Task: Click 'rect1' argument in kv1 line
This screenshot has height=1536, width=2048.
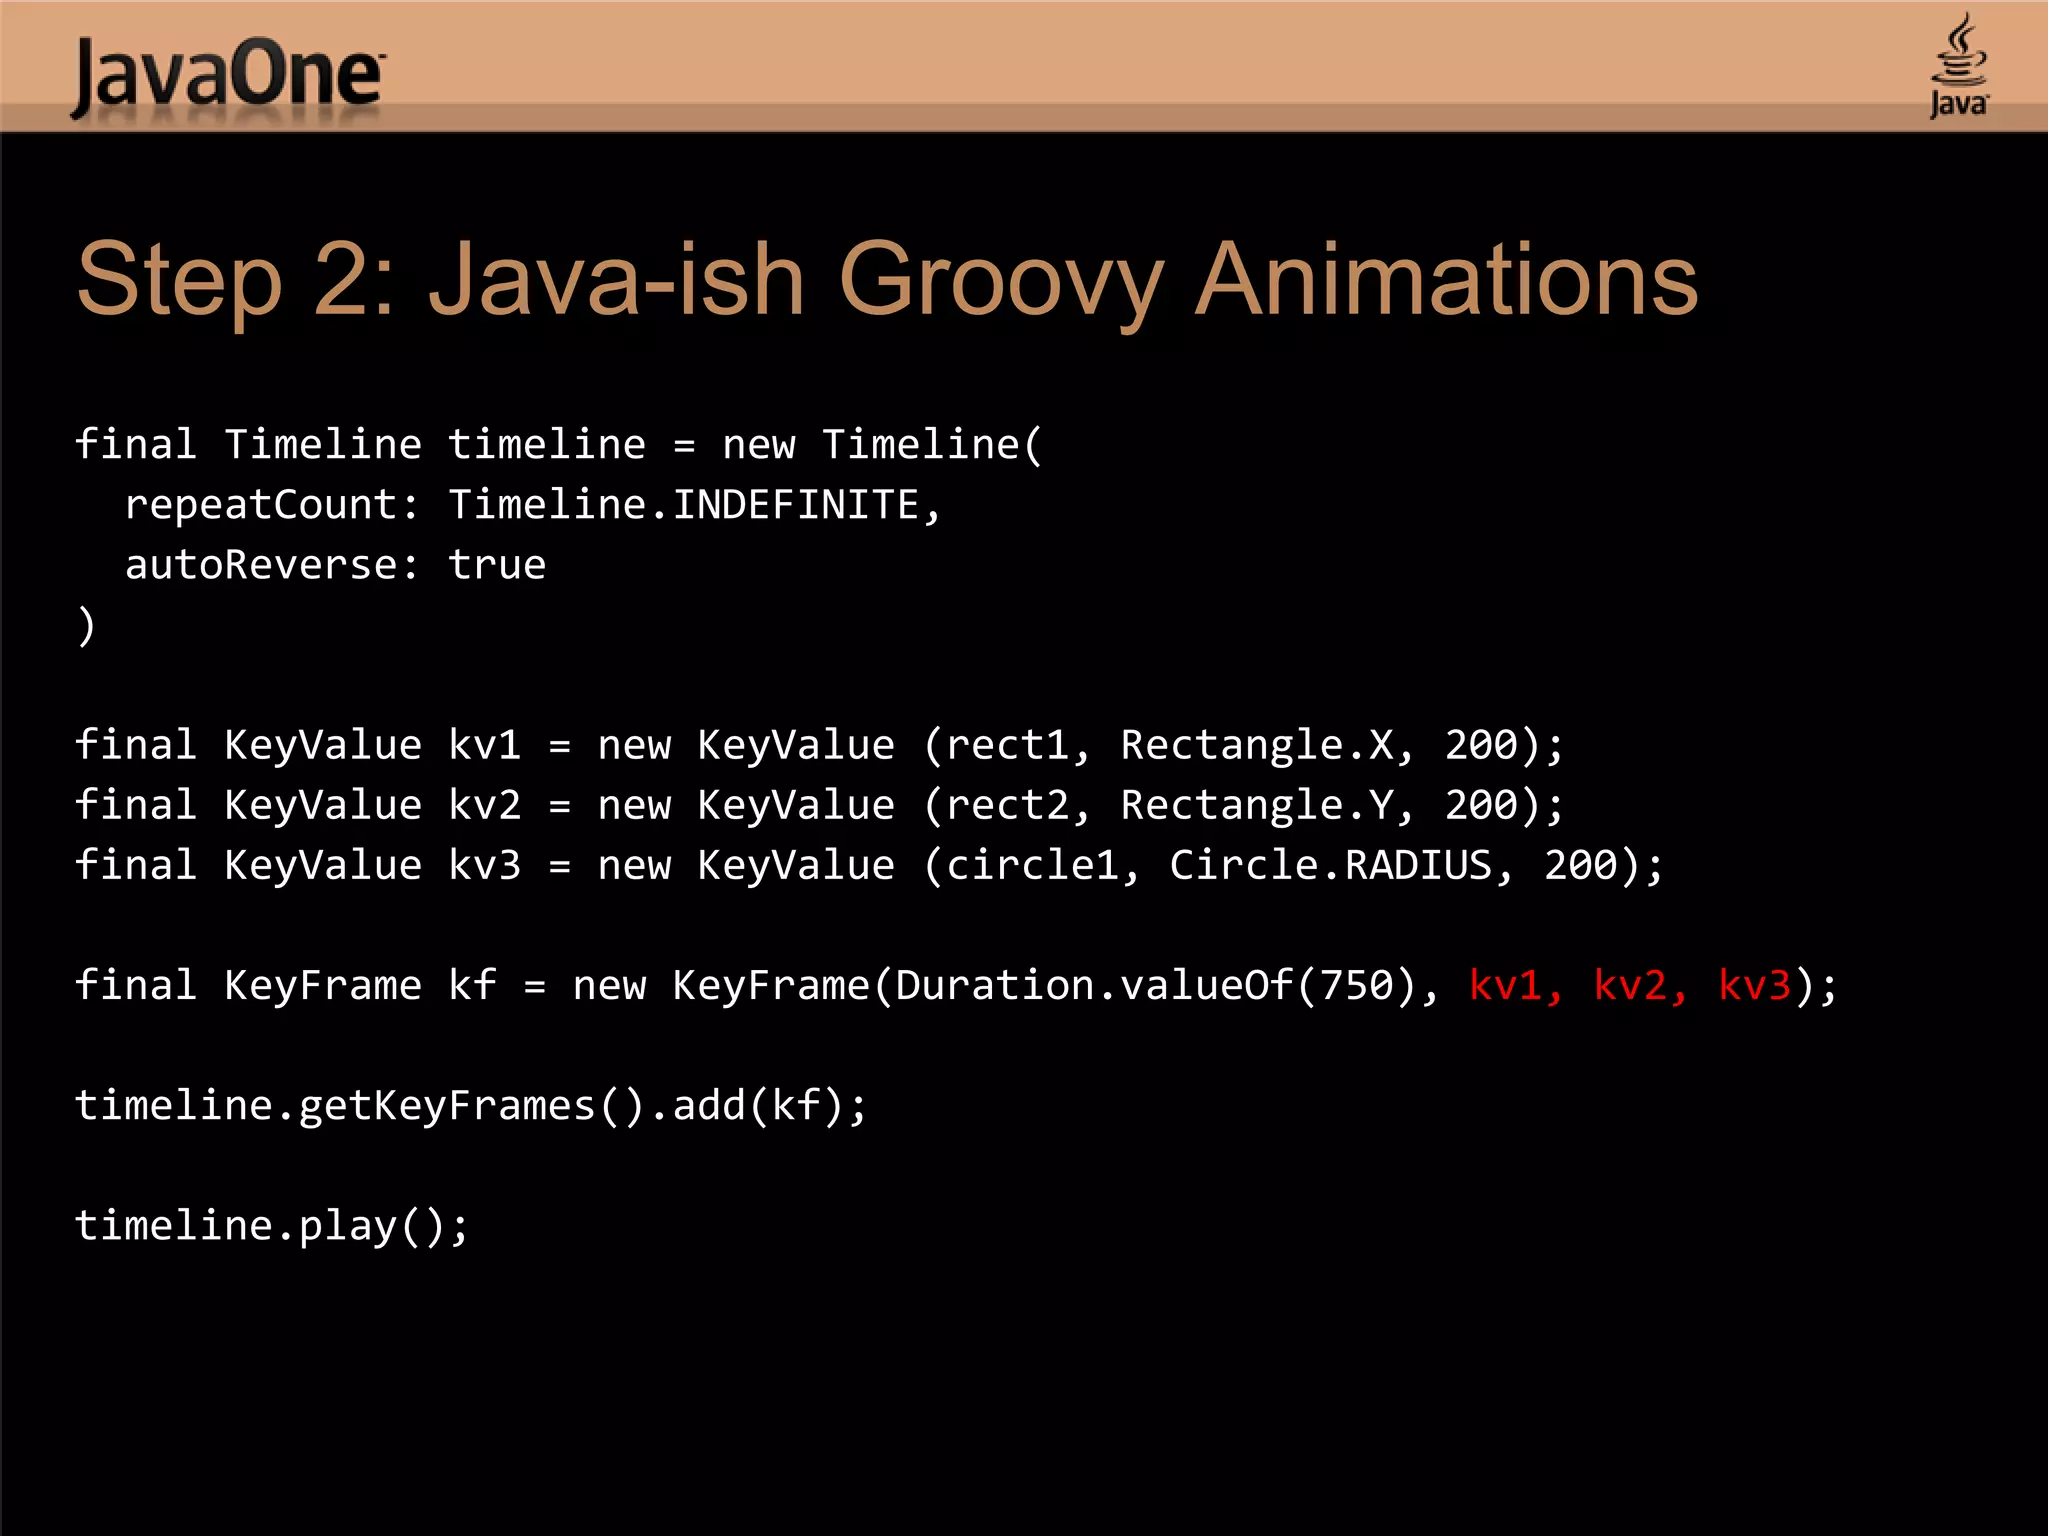Action: 1008,745
